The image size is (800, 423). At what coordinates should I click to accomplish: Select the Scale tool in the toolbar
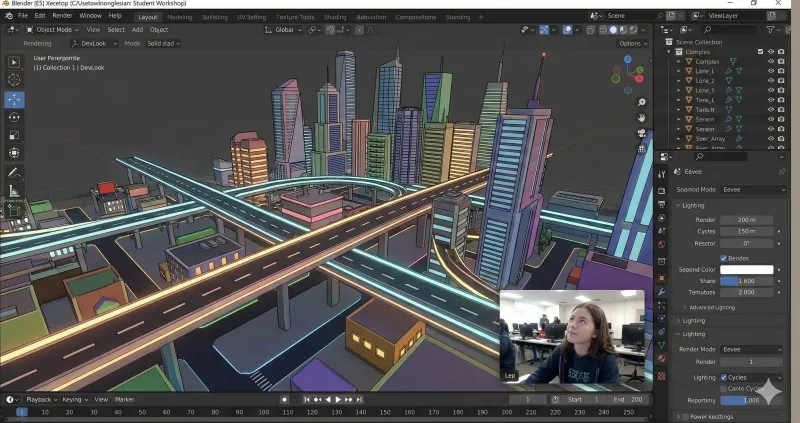pyautogui.click(x=15, y=135)
